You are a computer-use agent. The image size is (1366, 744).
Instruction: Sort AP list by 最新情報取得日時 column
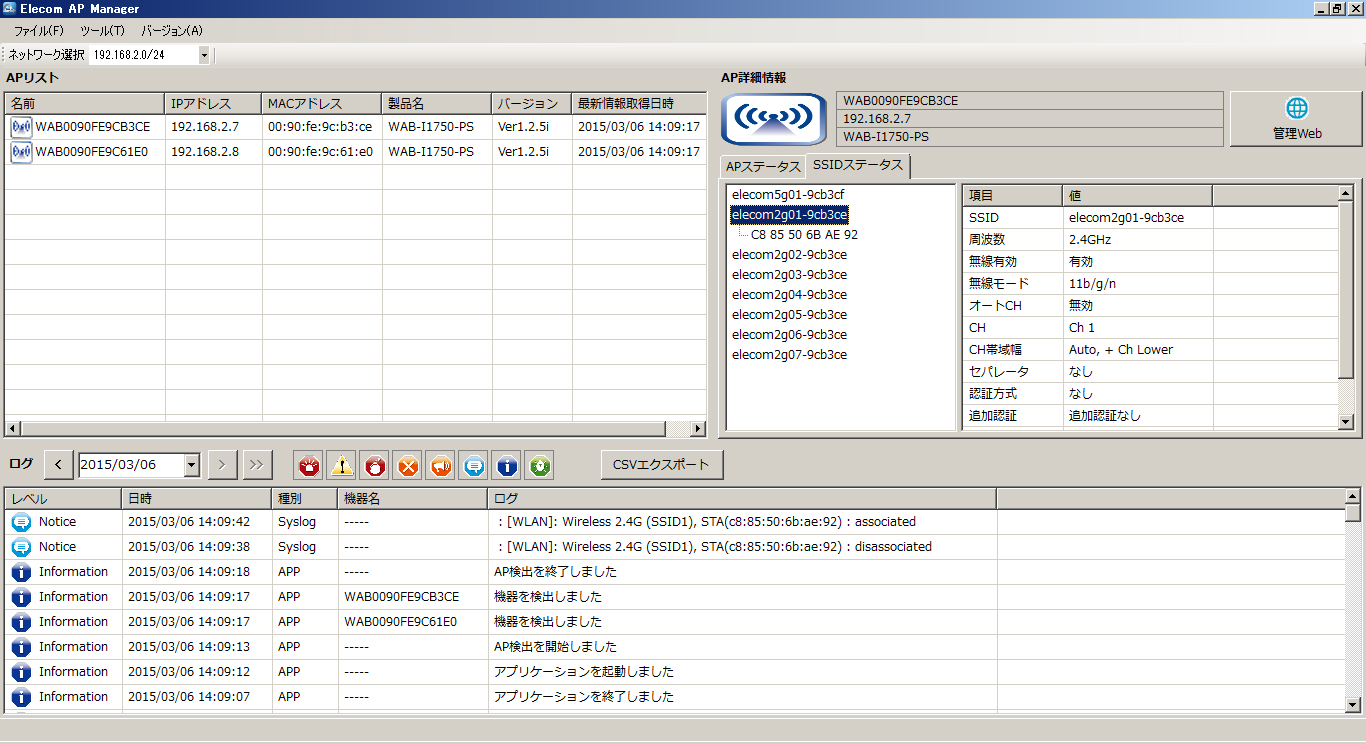coord(639,104)
